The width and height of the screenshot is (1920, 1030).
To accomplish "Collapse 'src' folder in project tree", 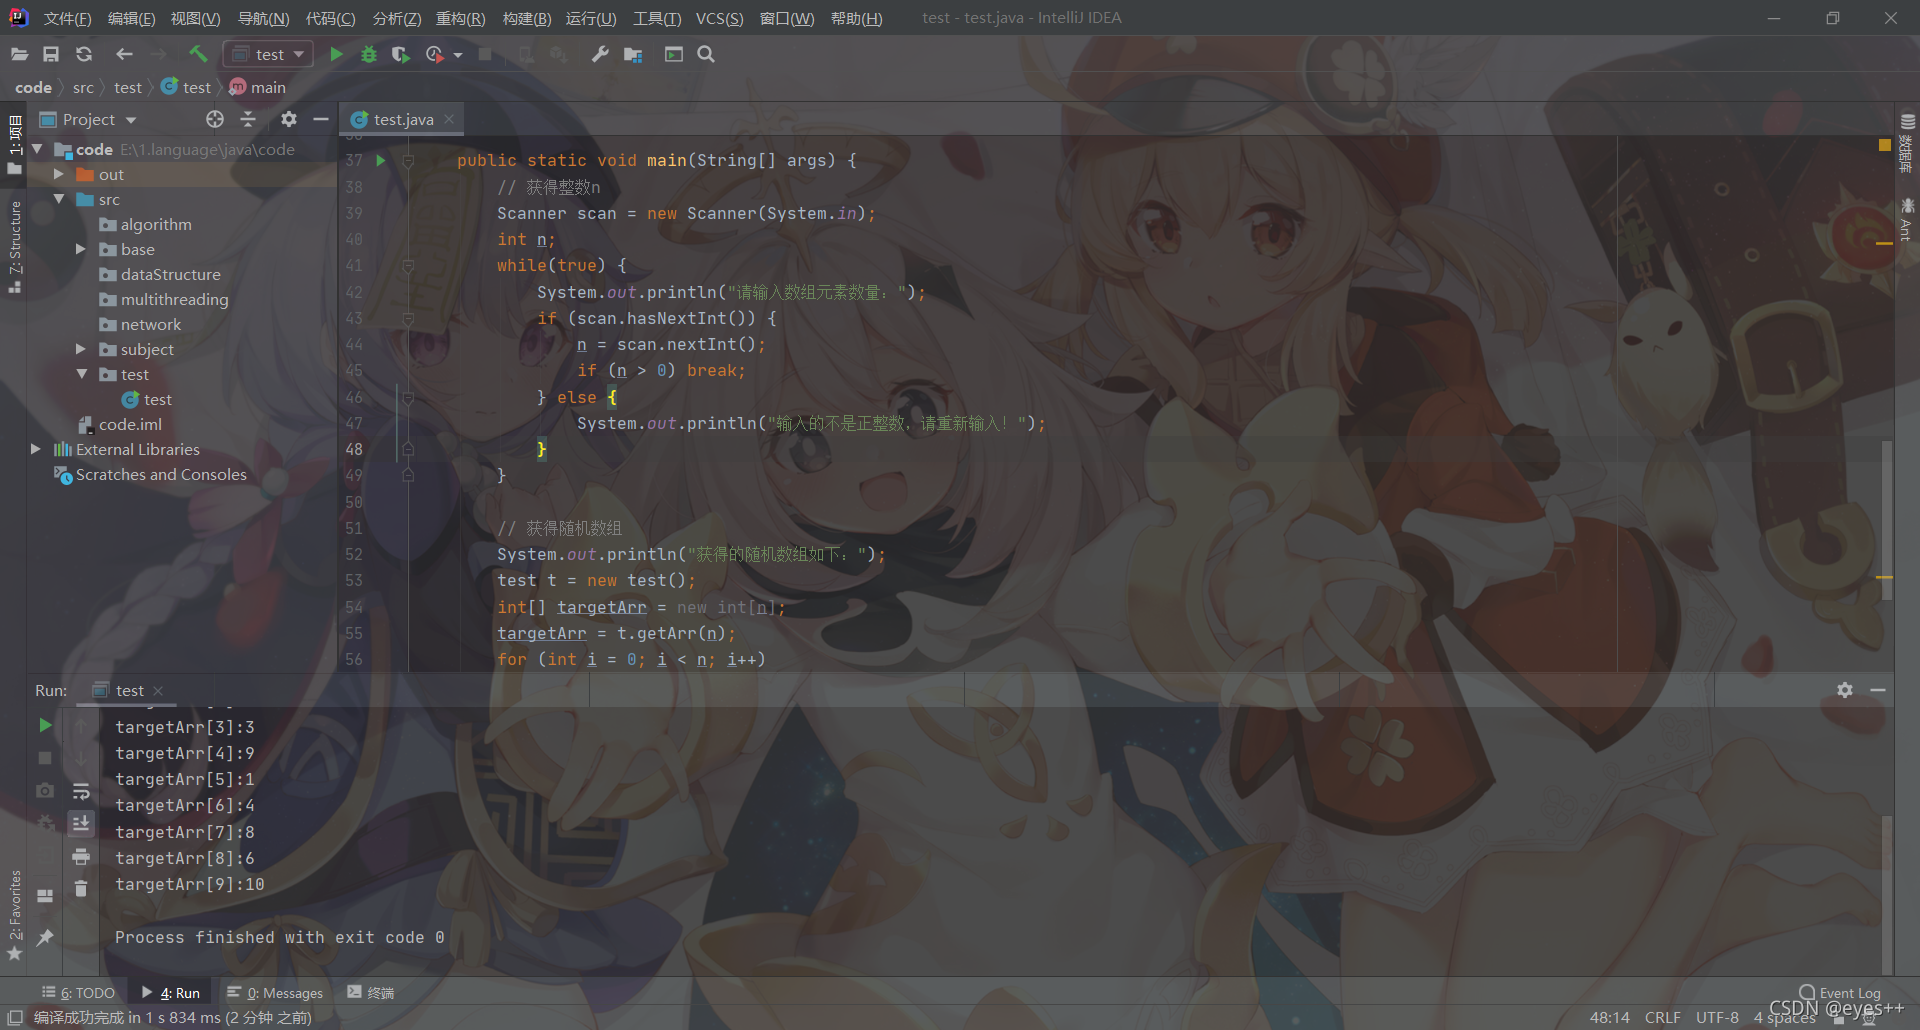I will coord(59,199).
